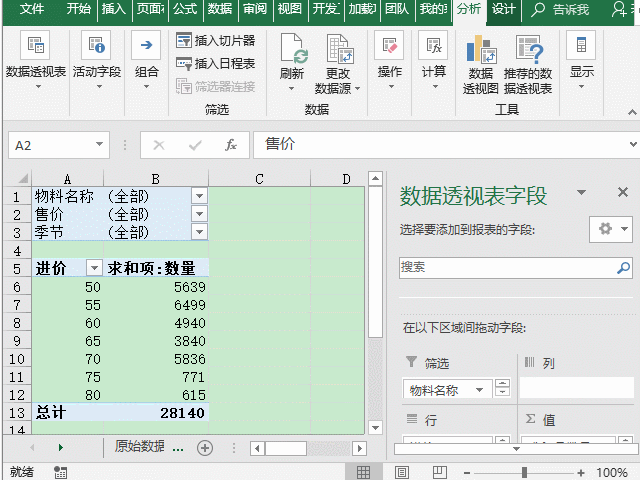
Task: Expand the formula bar
Action: 633,144
